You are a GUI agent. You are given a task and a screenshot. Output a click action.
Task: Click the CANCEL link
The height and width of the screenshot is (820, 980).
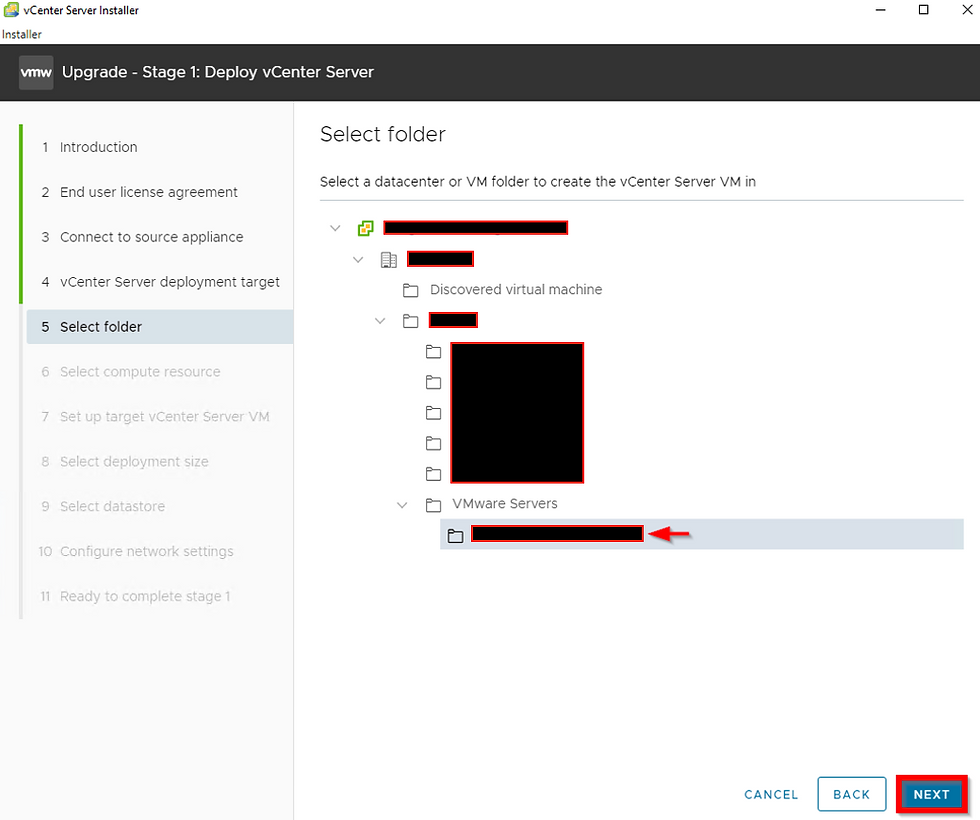click(x=771, y=794)
